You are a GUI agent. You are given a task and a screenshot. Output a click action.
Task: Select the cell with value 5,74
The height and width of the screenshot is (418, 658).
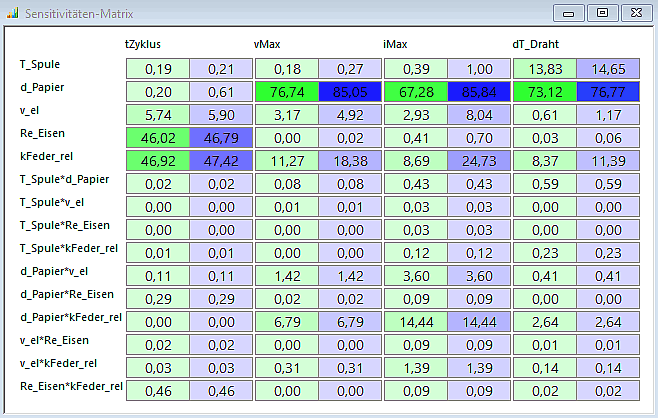(157, 114)
